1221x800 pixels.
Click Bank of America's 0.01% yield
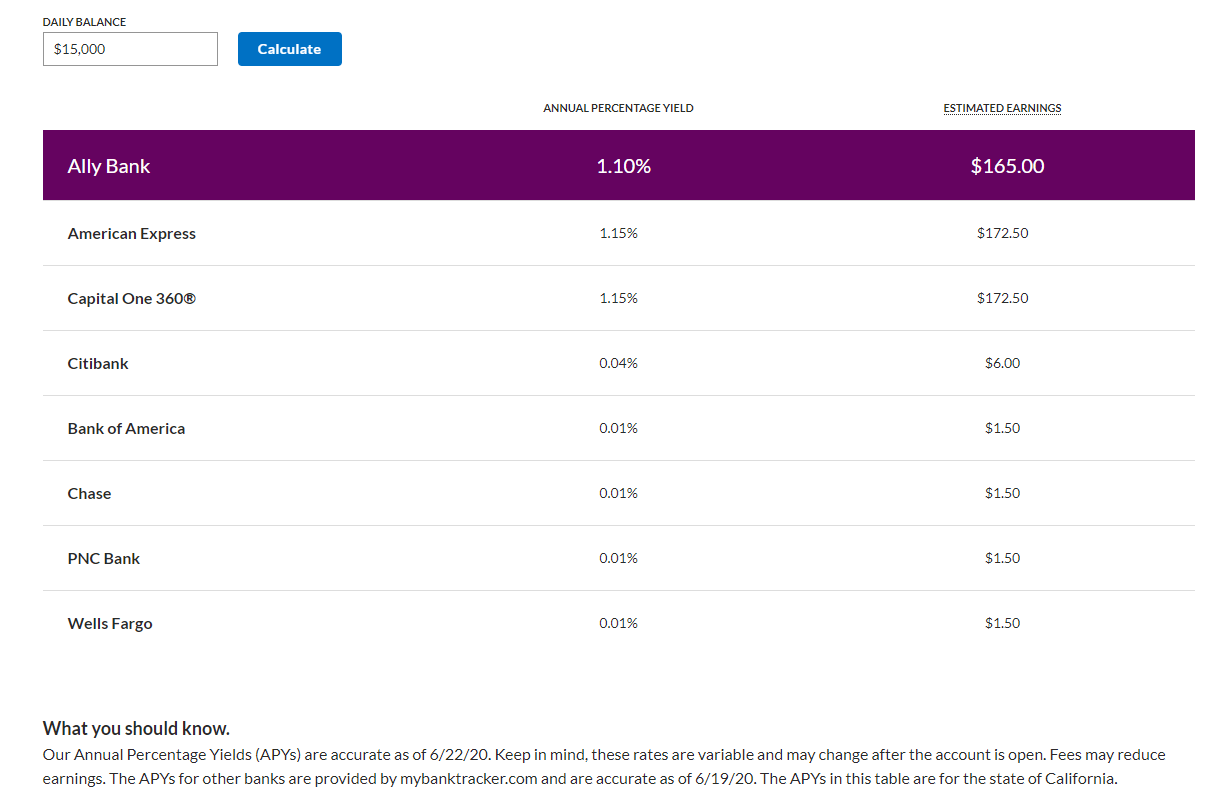(618, 428)
